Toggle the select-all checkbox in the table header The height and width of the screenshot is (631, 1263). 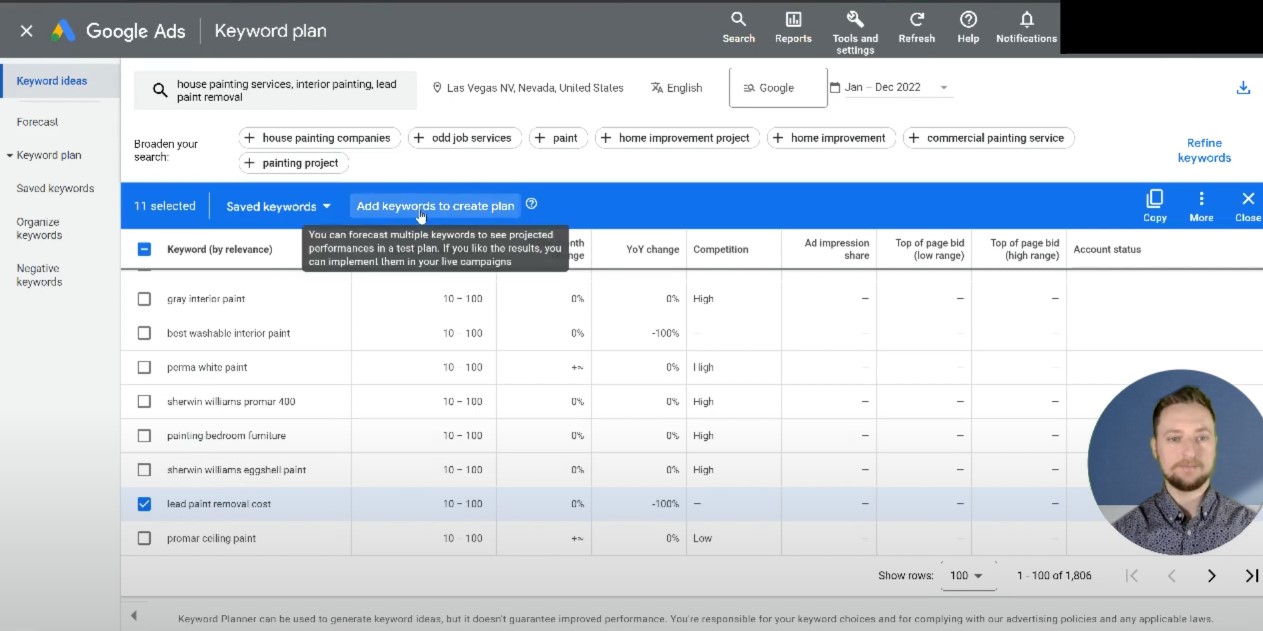tap(144, 249)
